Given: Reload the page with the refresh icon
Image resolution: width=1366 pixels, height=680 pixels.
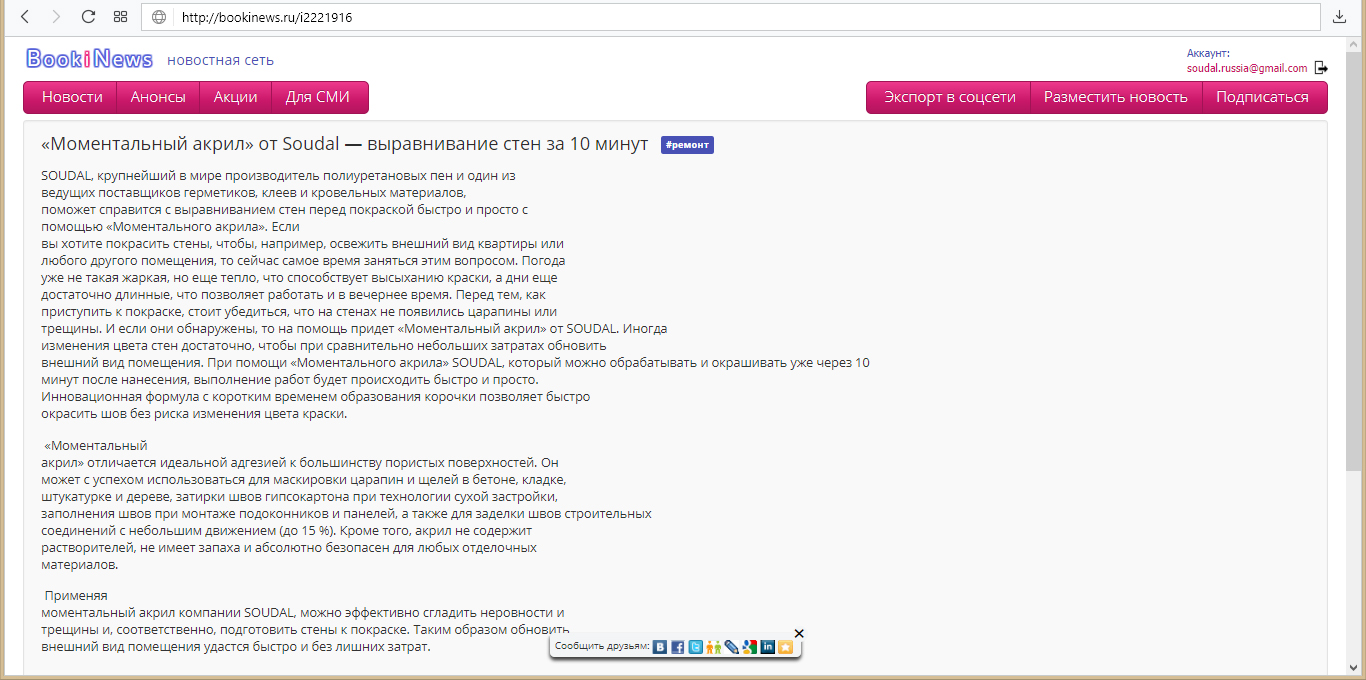Looking at the screenshot, I should tap(88, 17).
